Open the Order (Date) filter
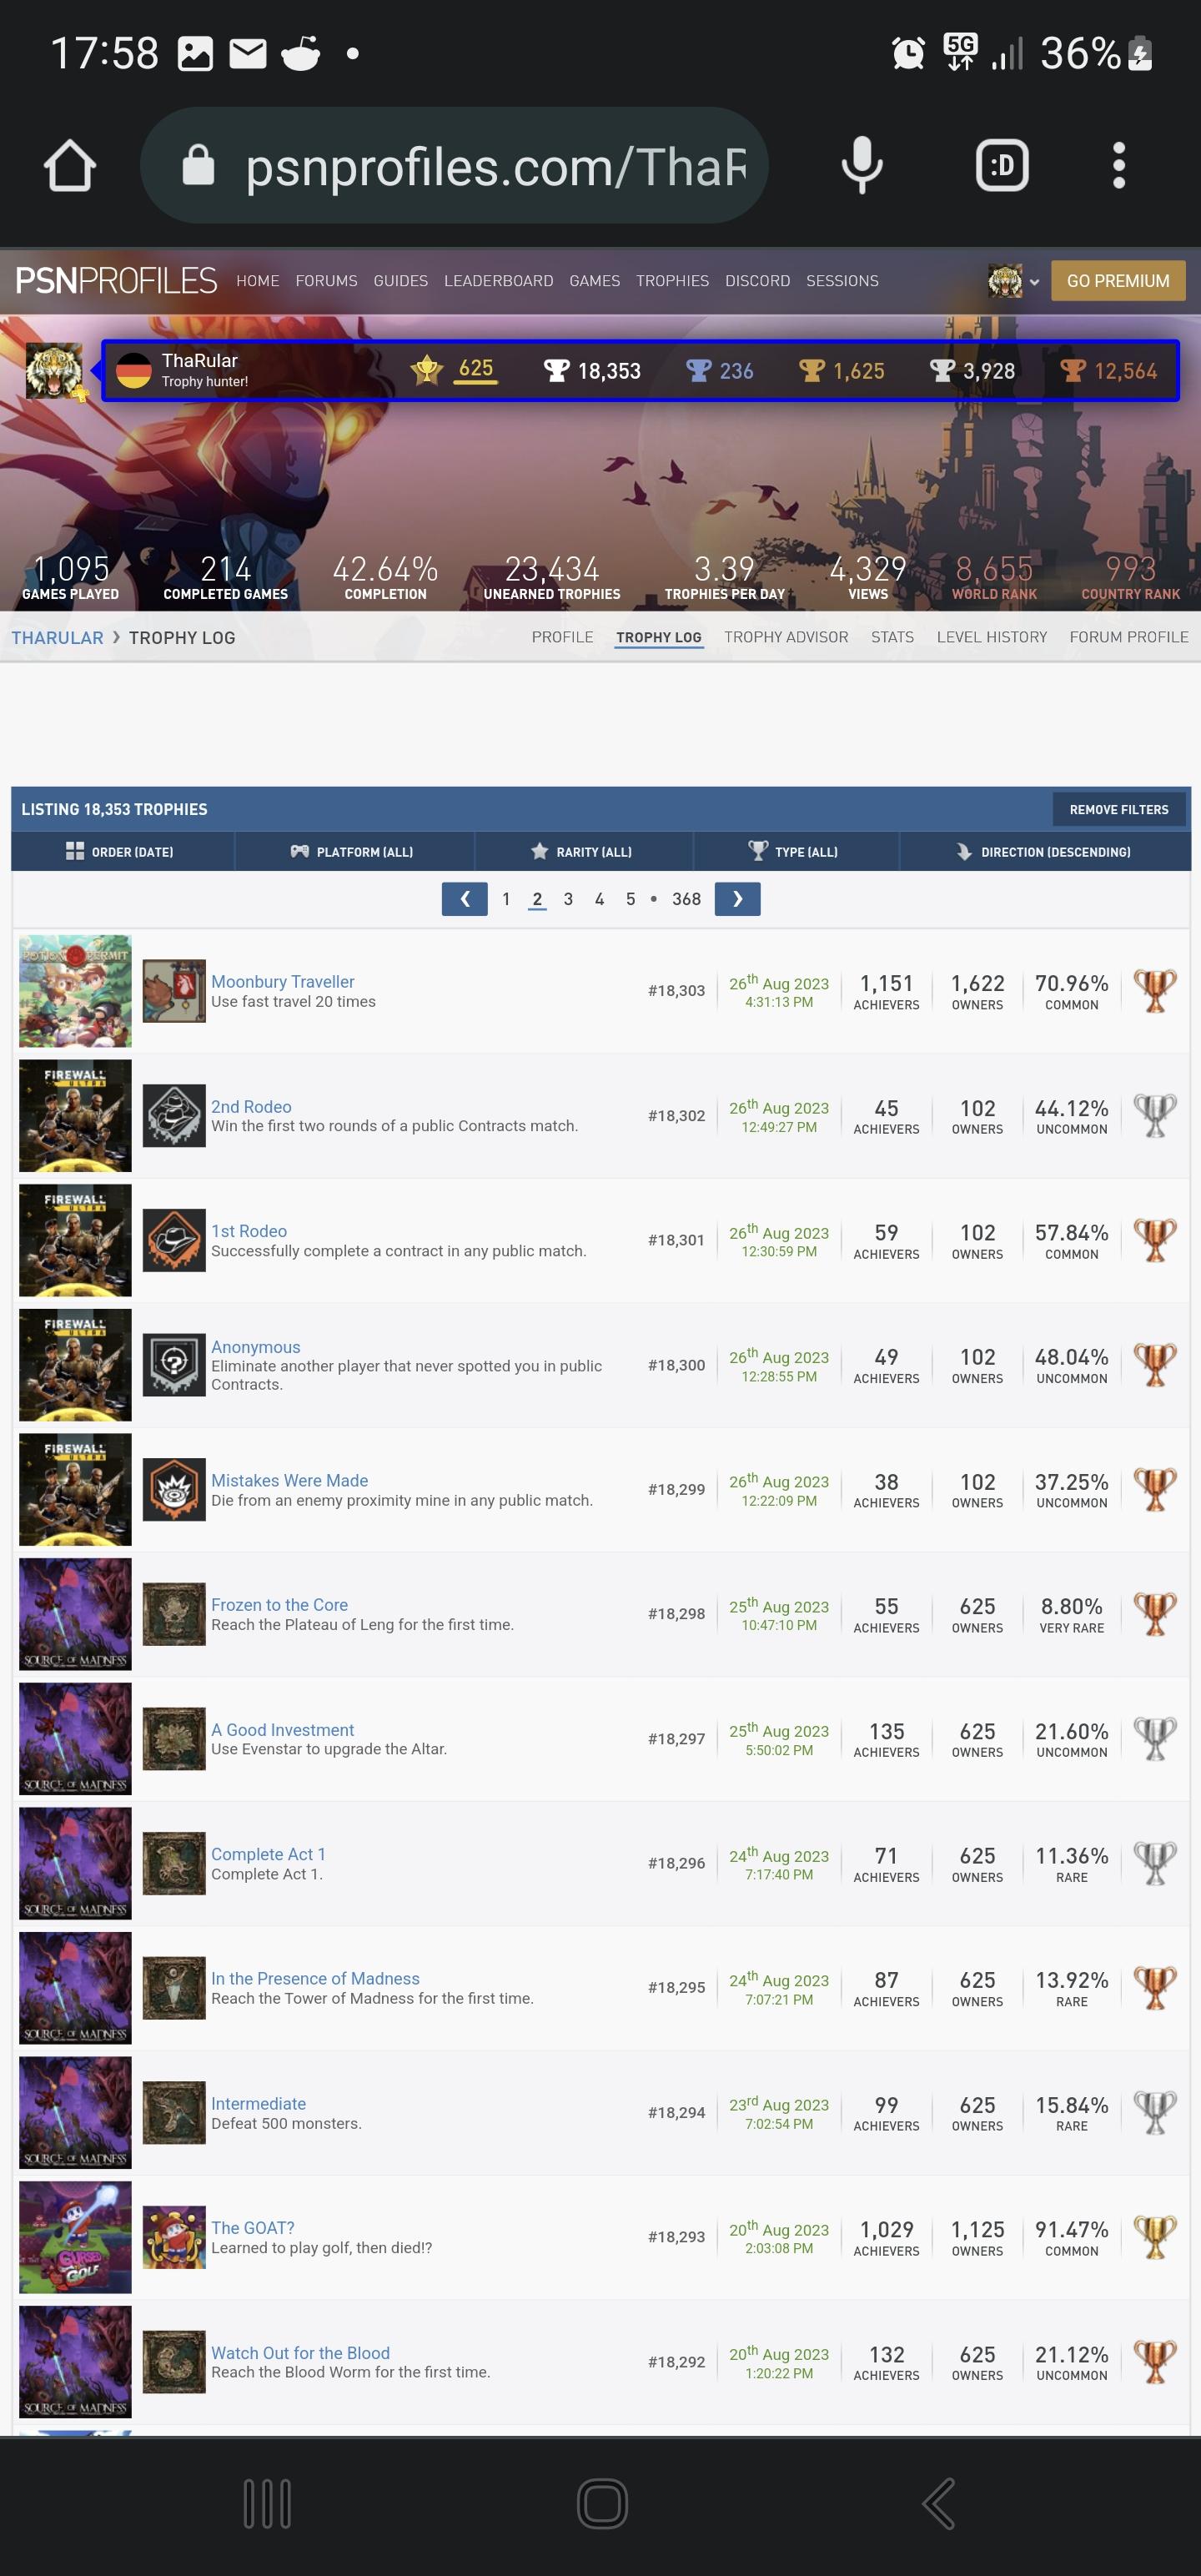 click(122, 851)
